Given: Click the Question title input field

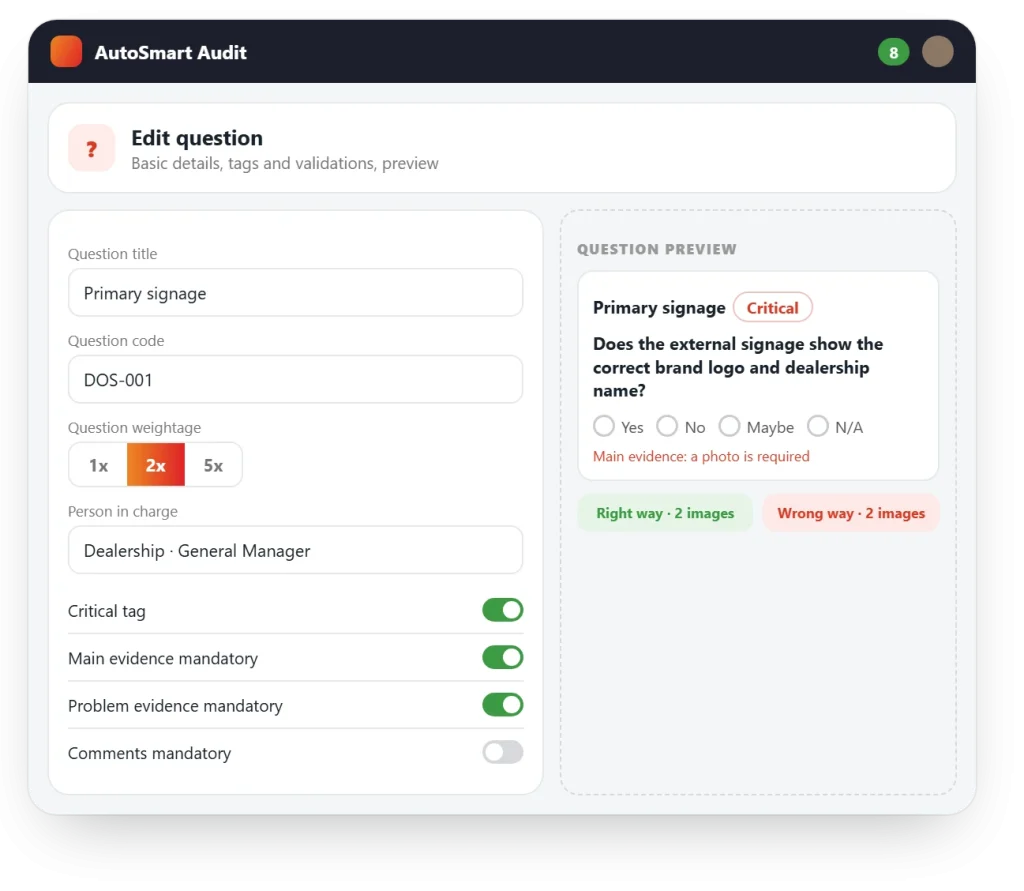Looking at the screenshot, I should point(295,293).
